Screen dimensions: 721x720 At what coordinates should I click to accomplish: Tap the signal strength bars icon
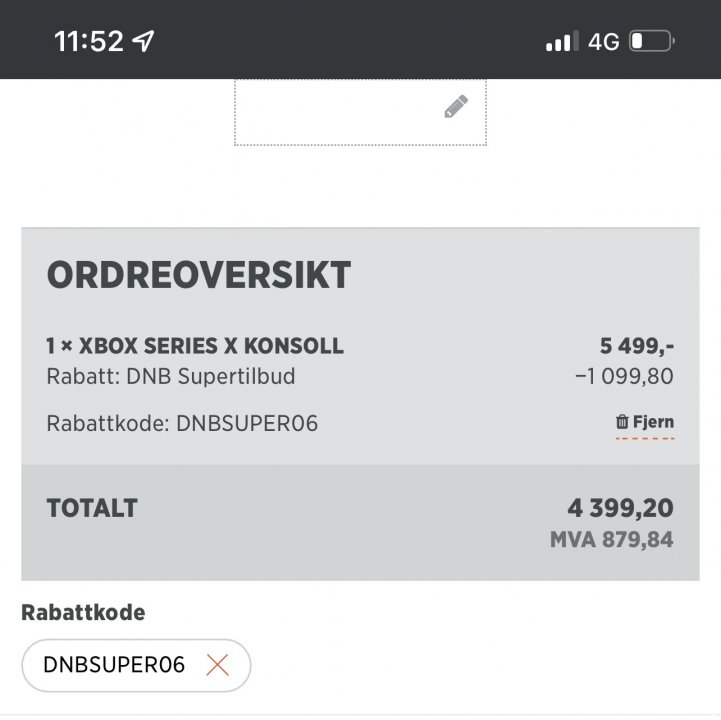(562, 42)
